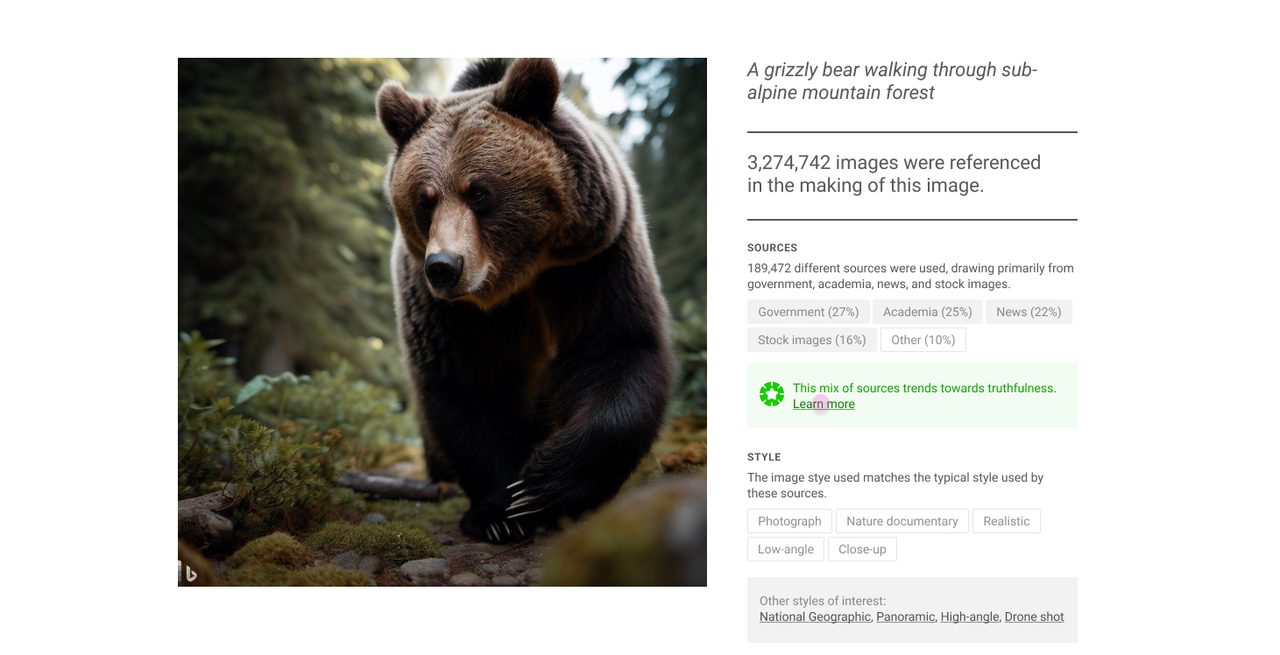
Task: Follow the Panoramic style link
Action: click(x=906, y=617)
